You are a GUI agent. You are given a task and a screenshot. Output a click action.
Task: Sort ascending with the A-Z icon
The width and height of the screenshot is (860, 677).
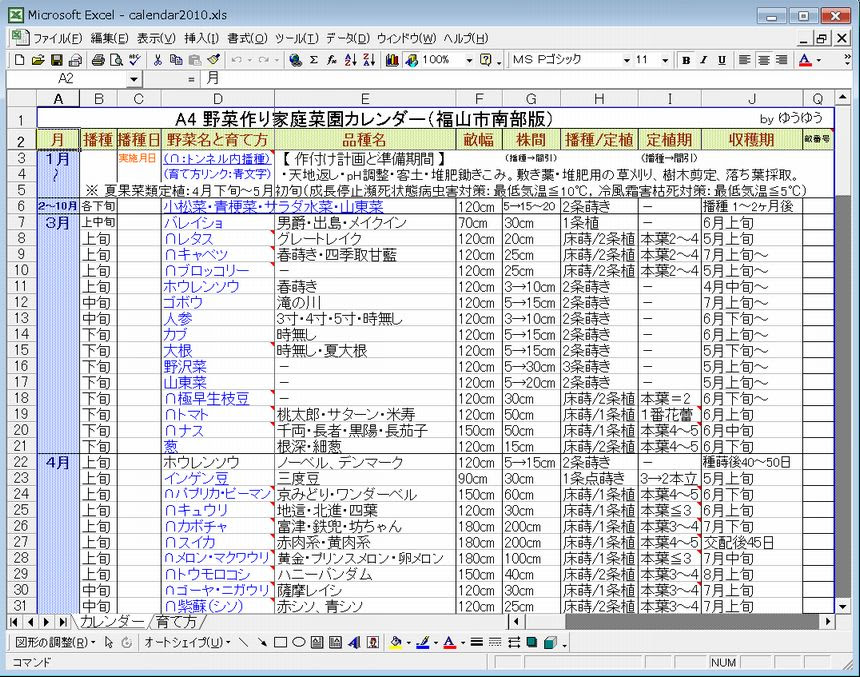tap(350, 60)
